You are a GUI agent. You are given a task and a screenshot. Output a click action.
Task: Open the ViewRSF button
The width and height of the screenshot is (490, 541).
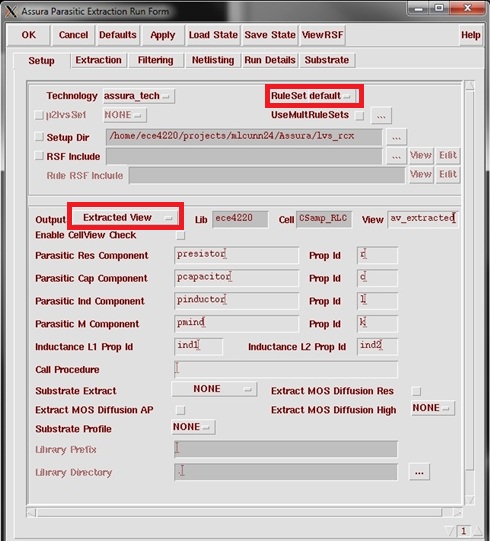tap(322, 35)
